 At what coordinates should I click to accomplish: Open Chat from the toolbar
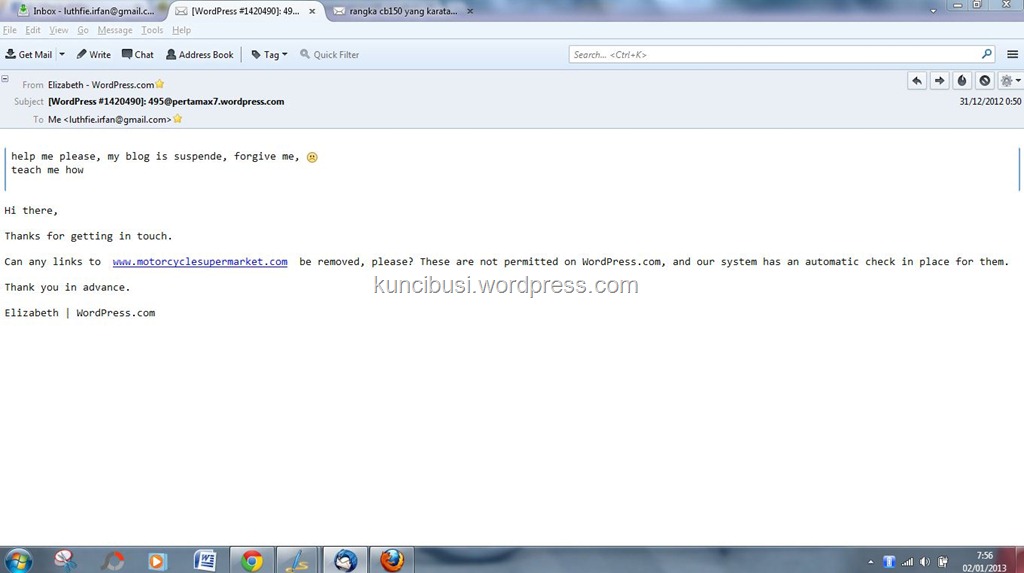(138, 55)
